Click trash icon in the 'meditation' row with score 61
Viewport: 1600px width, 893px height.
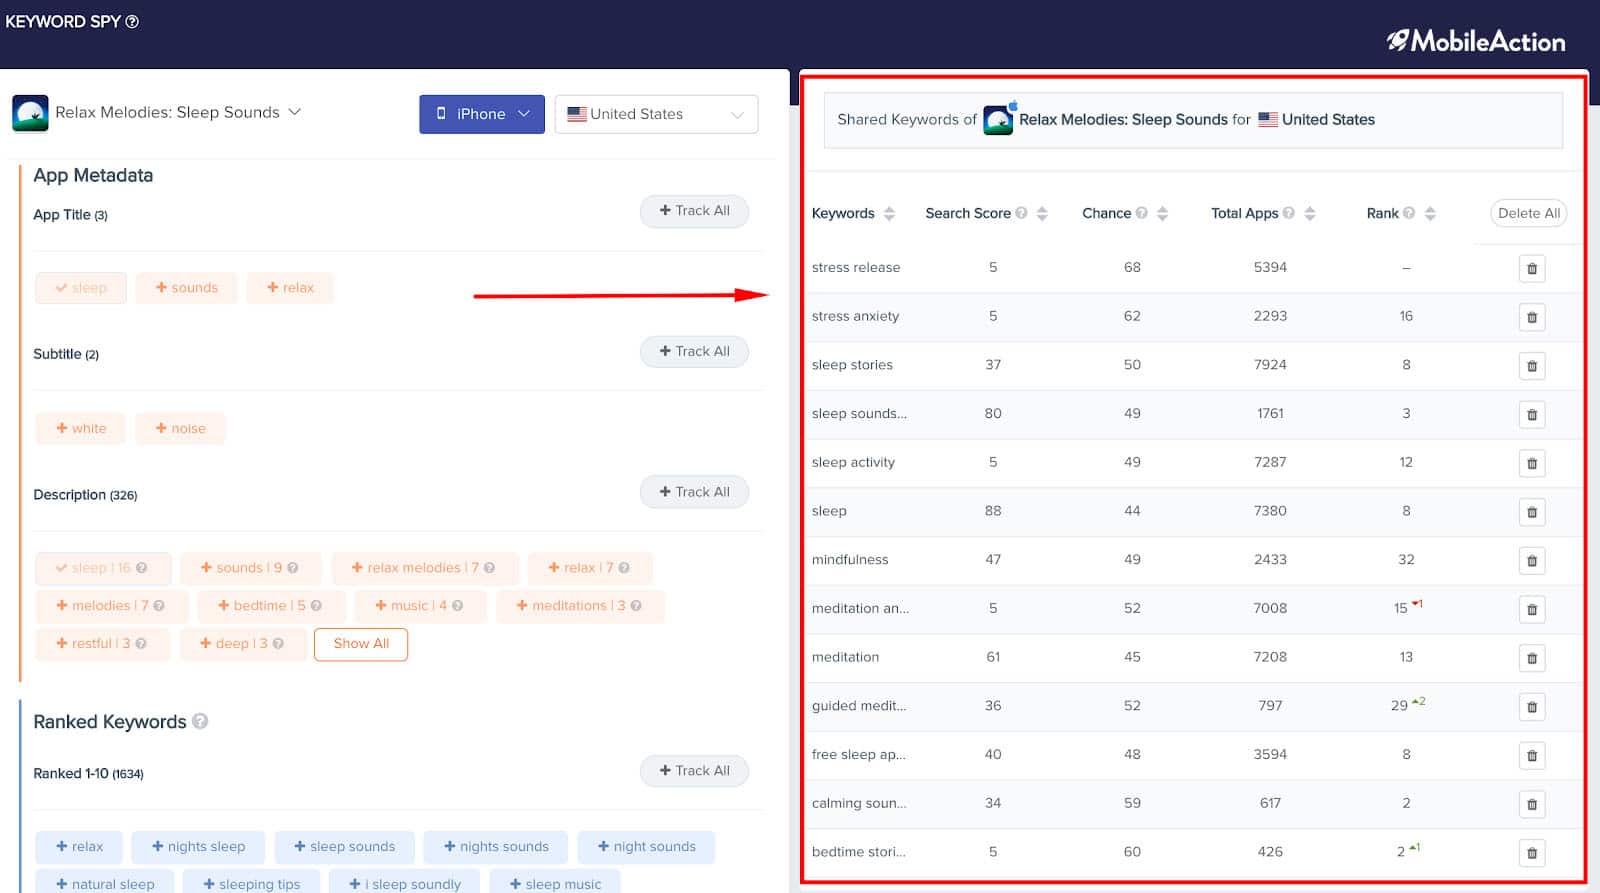(x=1531, y=658)
